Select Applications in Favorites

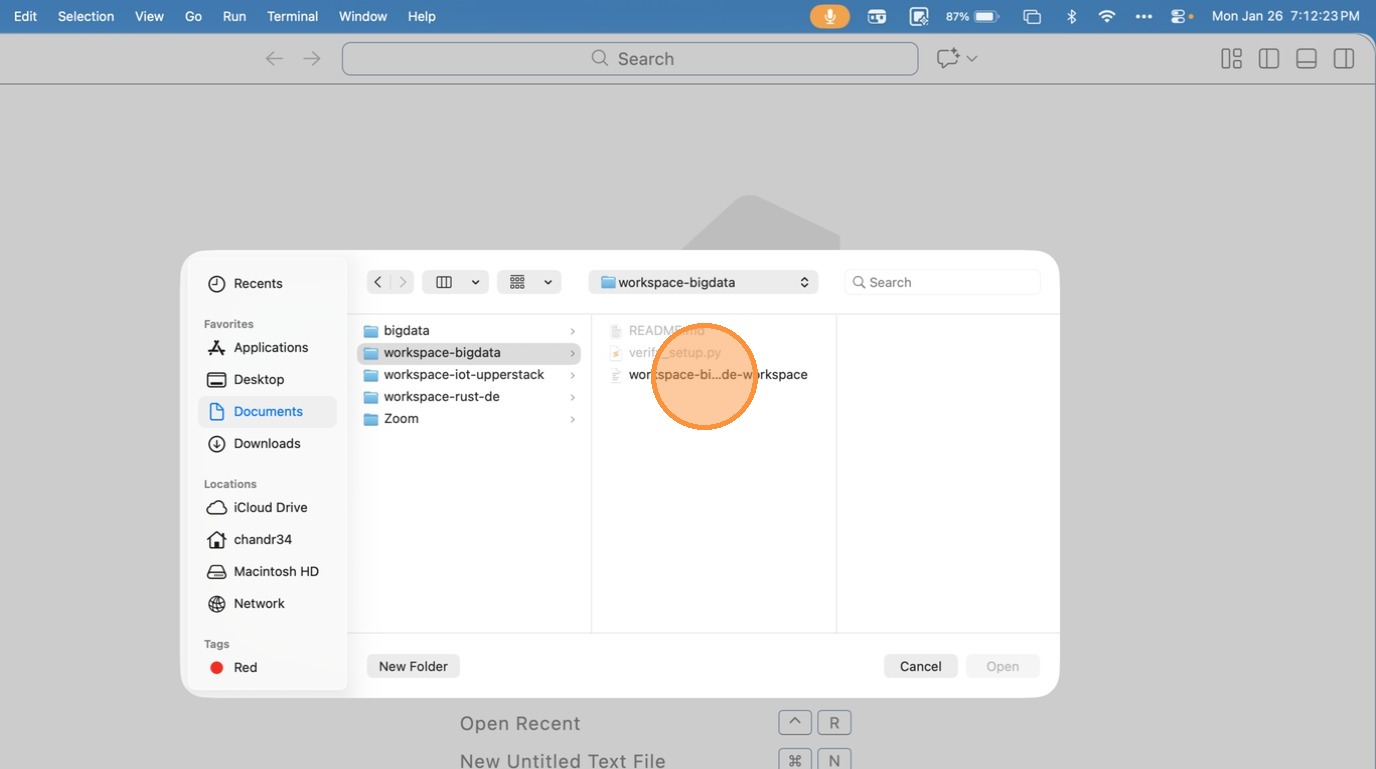(x=268, y=348)
